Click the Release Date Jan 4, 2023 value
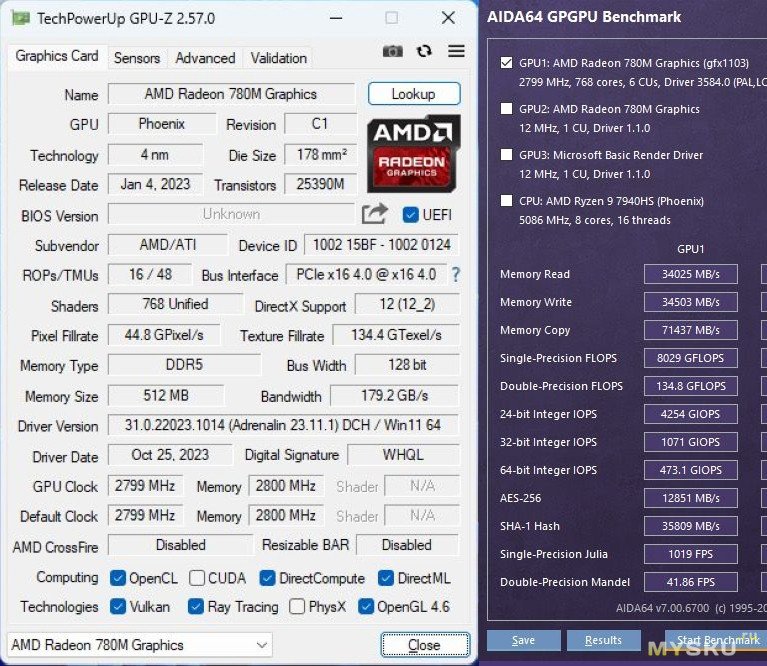 155,184
